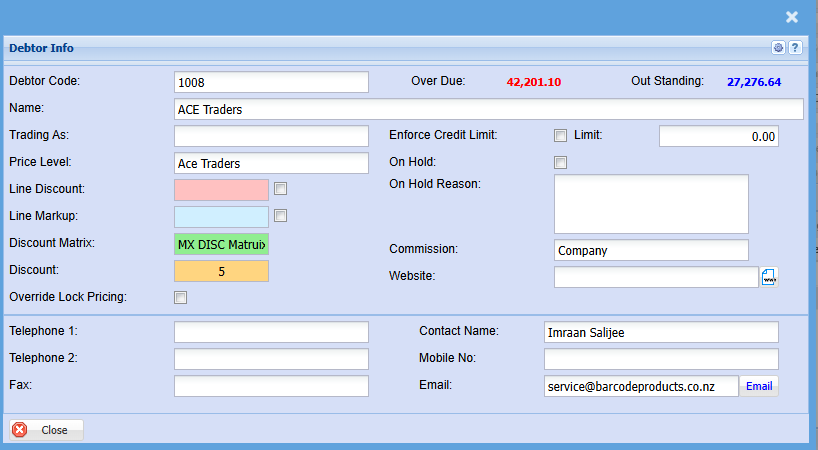Focus the Telephone 2 input field
This screenshot has height=450, width=818.
(271, 359)
